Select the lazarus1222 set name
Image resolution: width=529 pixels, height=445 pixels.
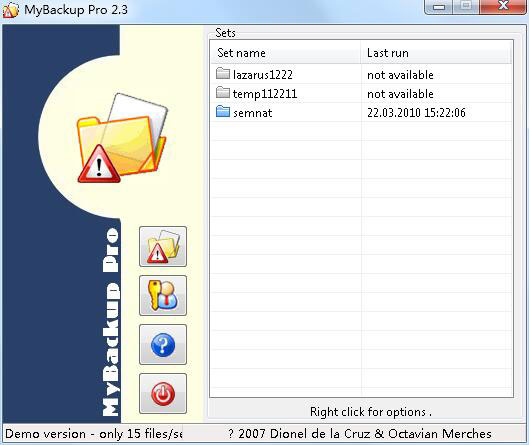pyautogui.click(x=262, y=75)
